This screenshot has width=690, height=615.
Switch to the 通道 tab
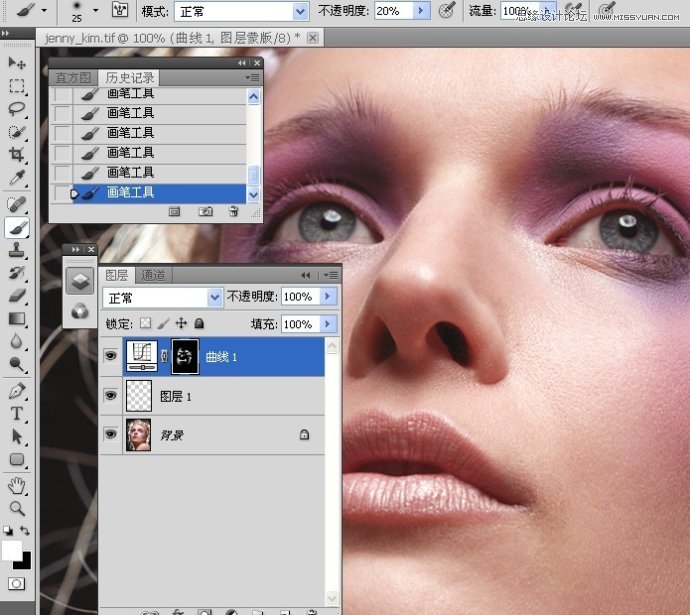[153, 275]
